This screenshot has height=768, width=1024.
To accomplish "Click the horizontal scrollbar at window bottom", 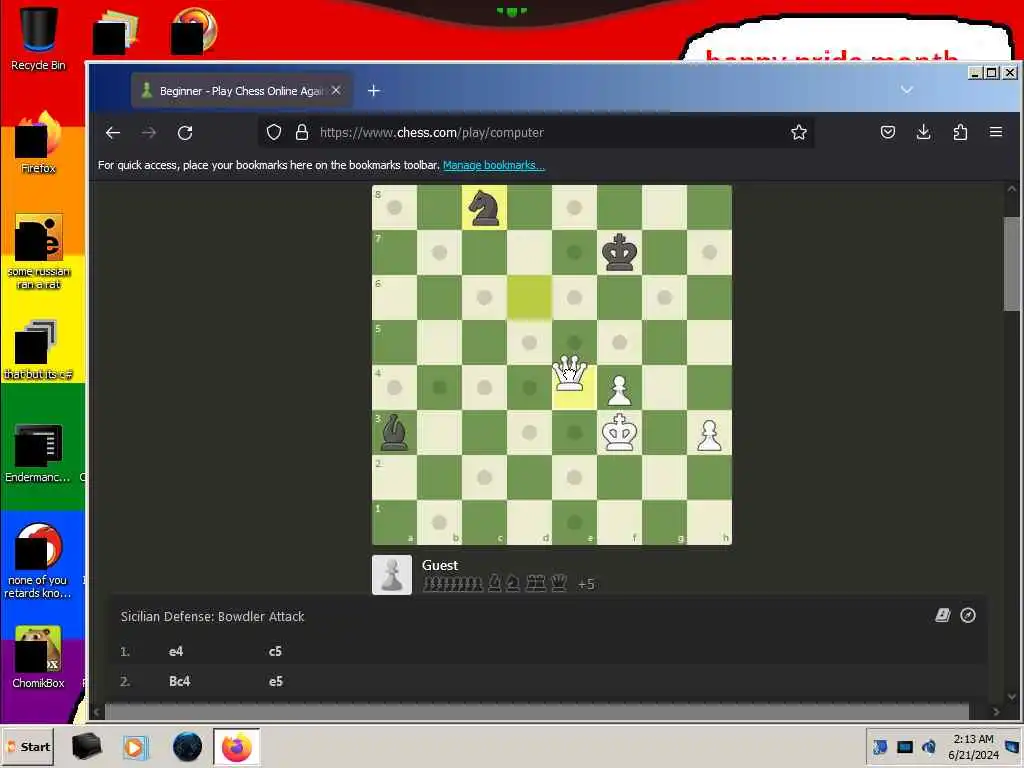I will click(x=537, y=711).
